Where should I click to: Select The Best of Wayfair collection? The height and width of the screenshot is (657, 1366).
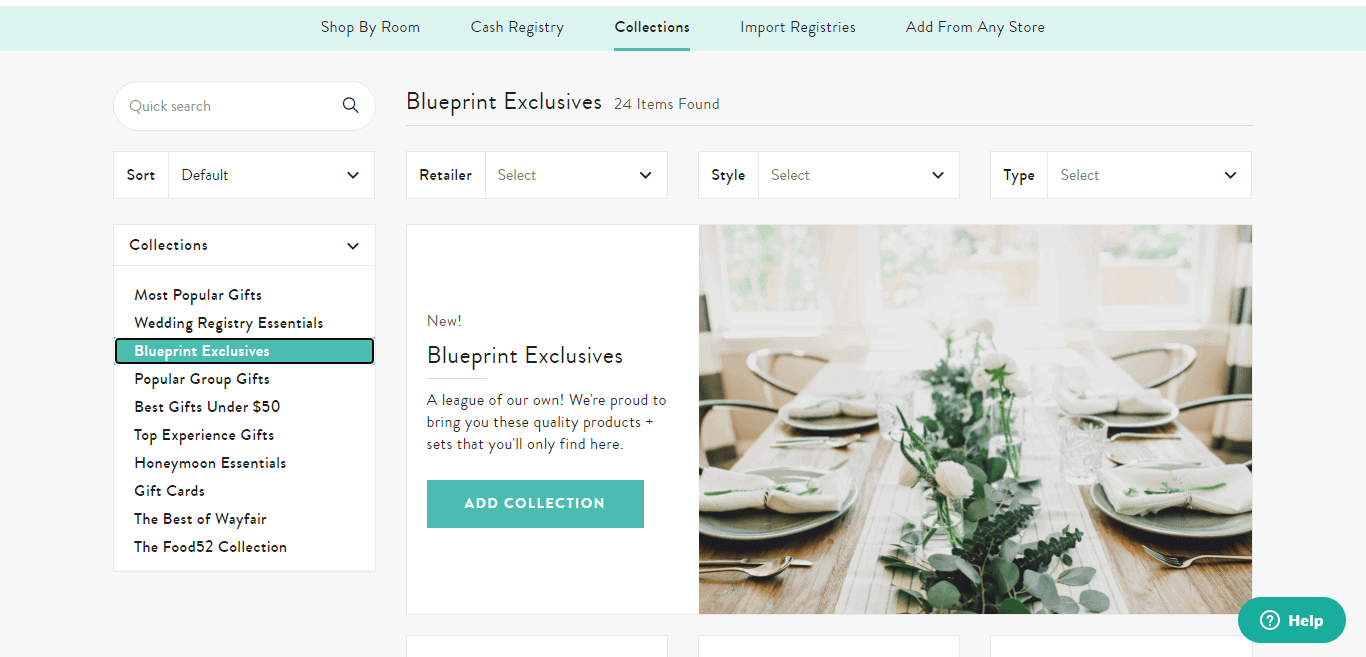click(x=200, y=519)
